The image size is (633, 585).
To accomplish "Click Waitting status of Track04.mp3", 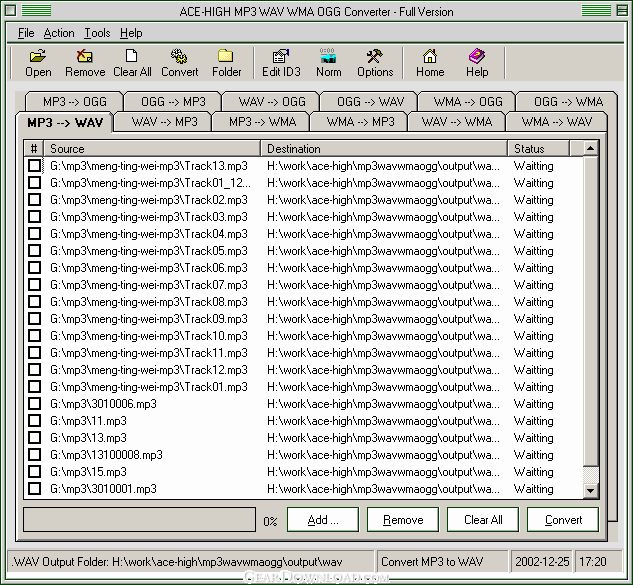I will tap(533, 234).
